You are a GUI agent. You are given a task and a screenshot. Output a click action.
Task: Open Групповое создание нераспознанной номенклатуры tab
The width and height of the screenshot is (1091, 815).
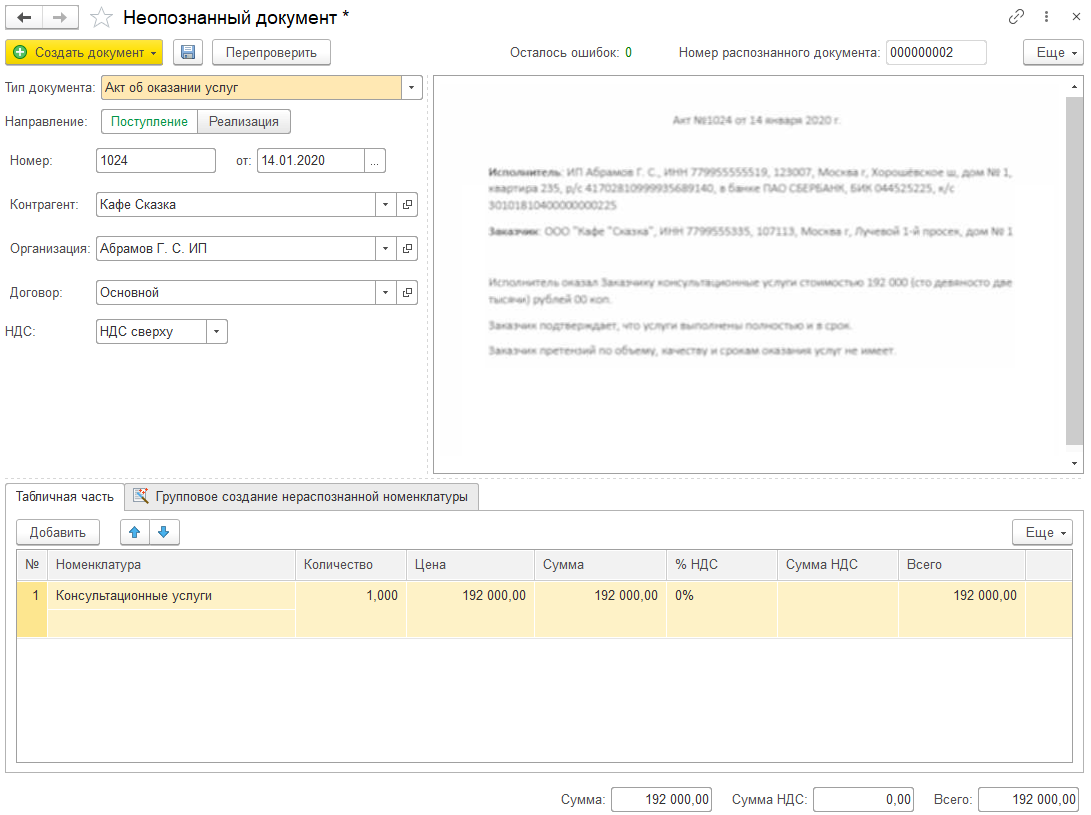pos(301,497)
